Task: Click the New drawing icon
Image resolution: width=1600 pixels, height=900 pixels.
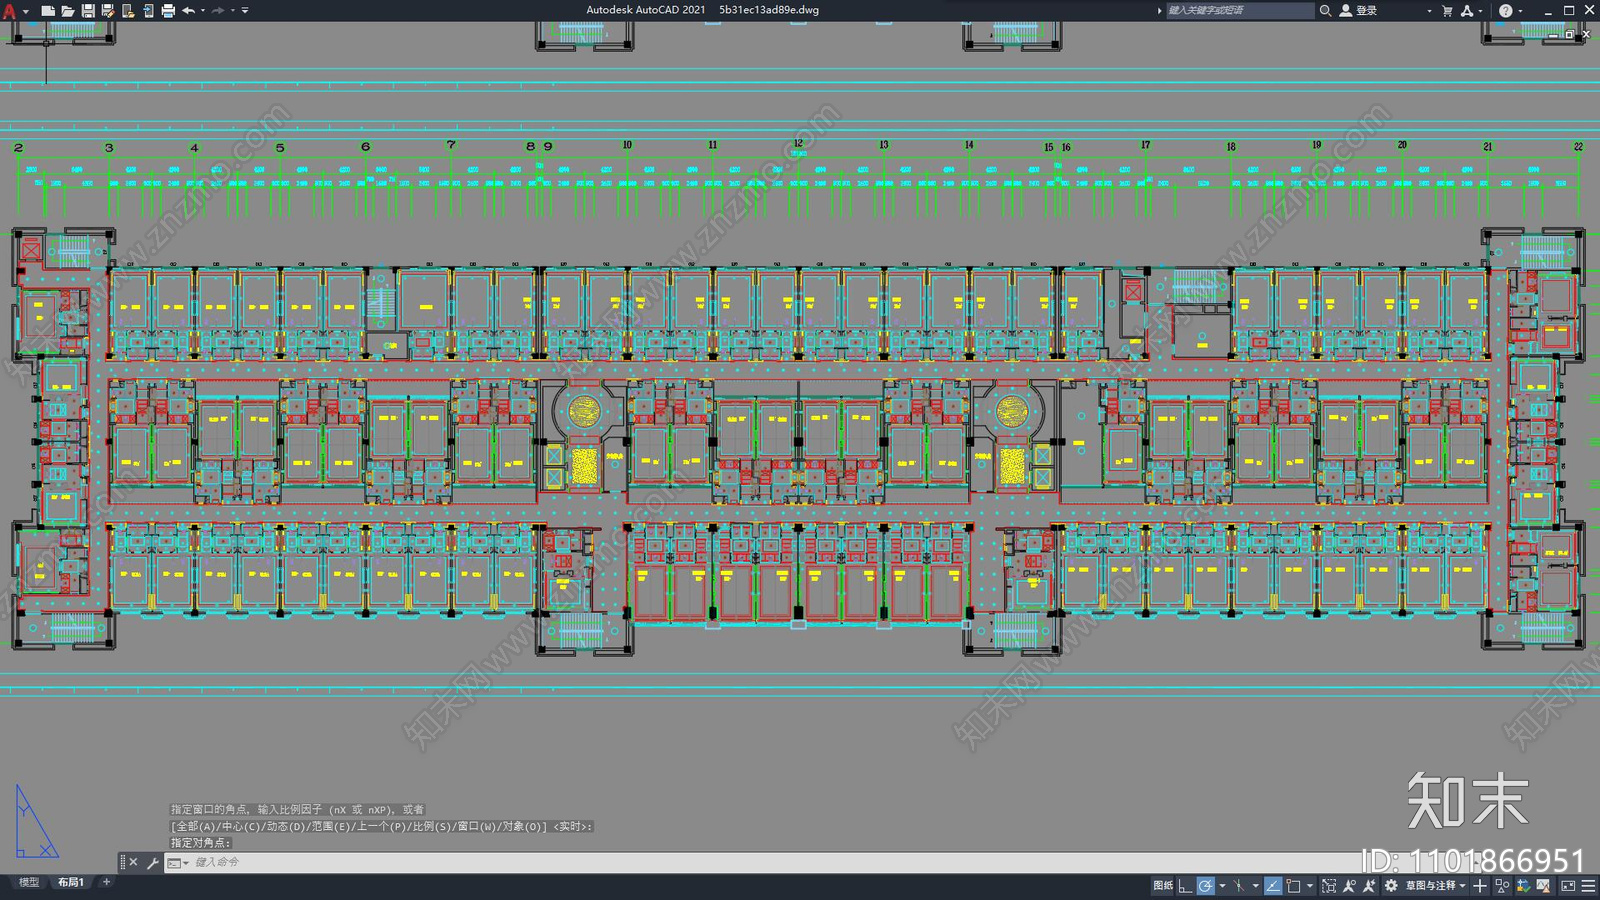Action: click(47, 11)
